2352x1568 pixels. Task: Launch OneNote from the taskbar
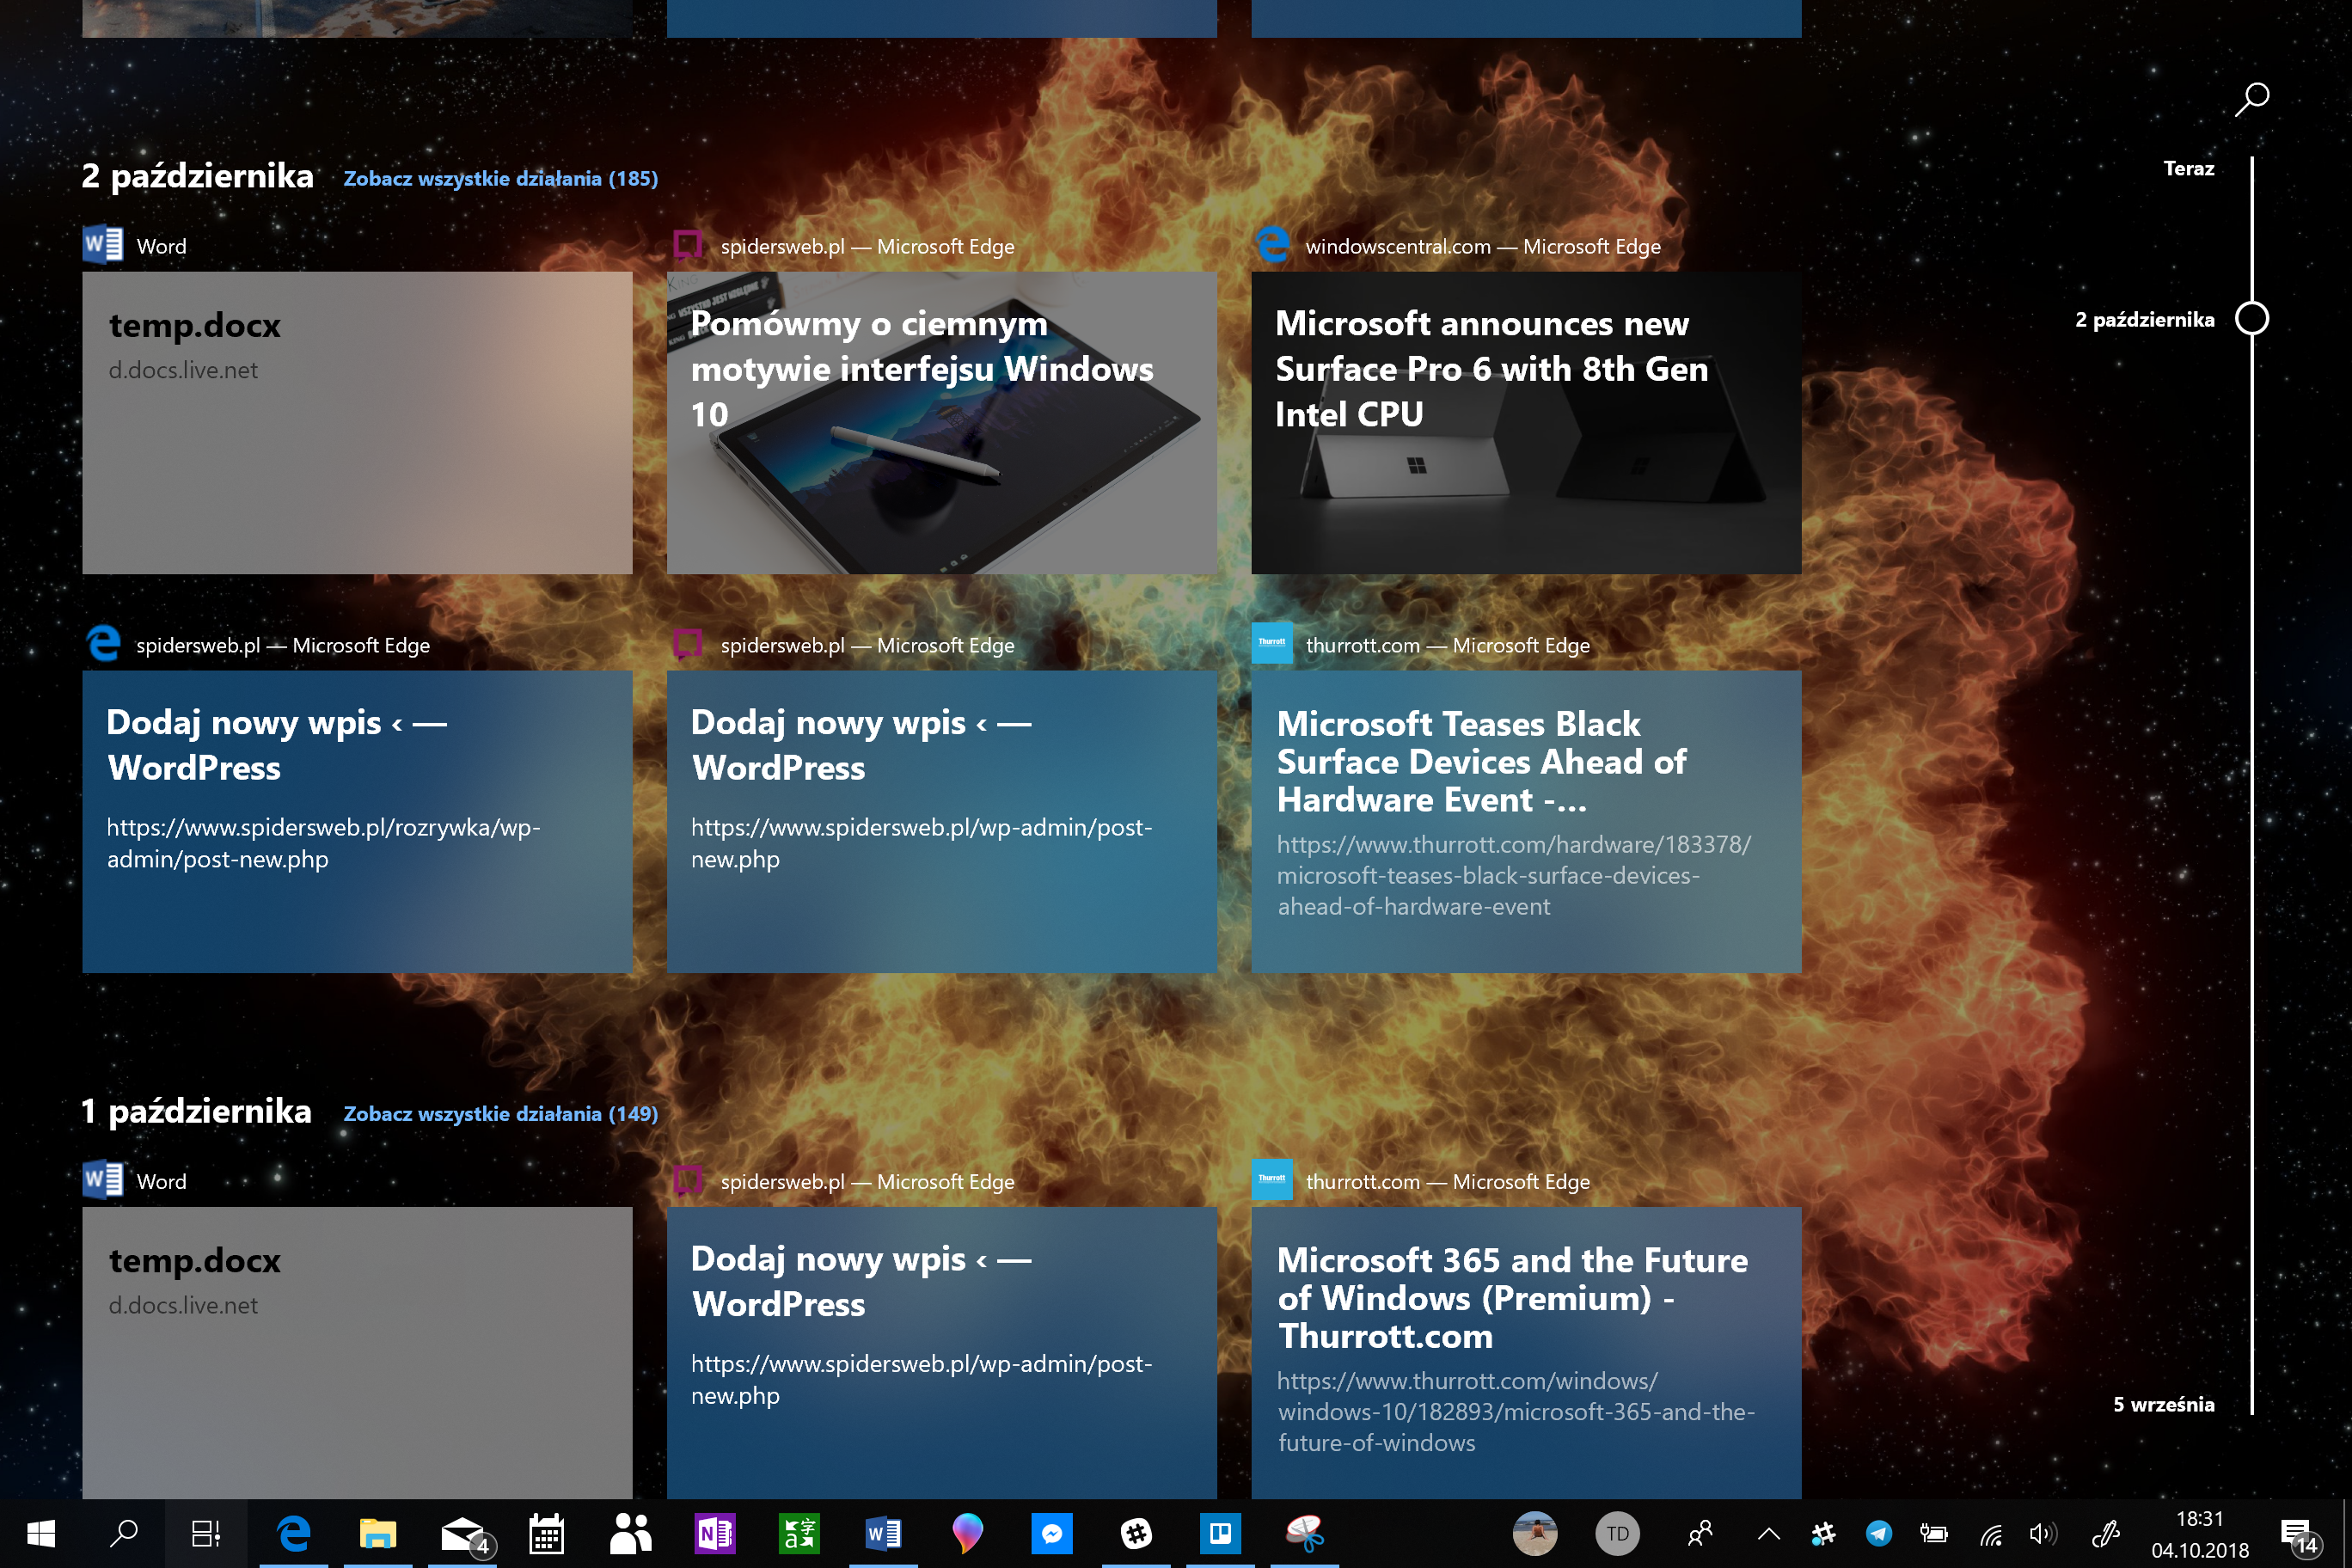[715, 1533]
